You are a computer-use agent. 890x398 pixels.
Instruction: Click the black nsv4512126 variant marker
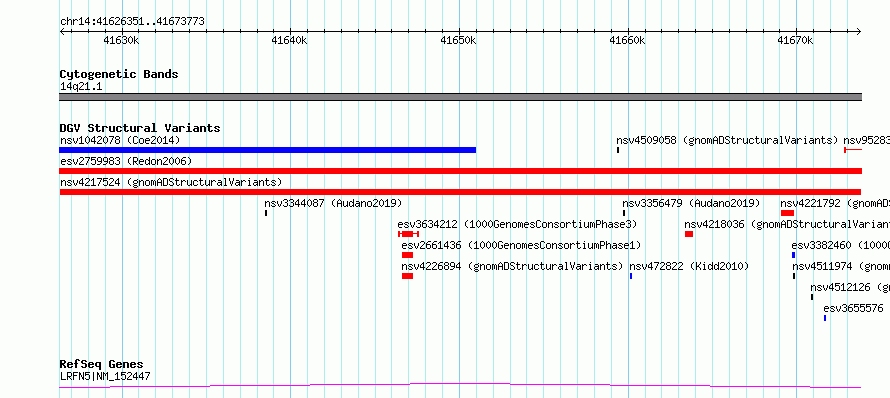812,297
